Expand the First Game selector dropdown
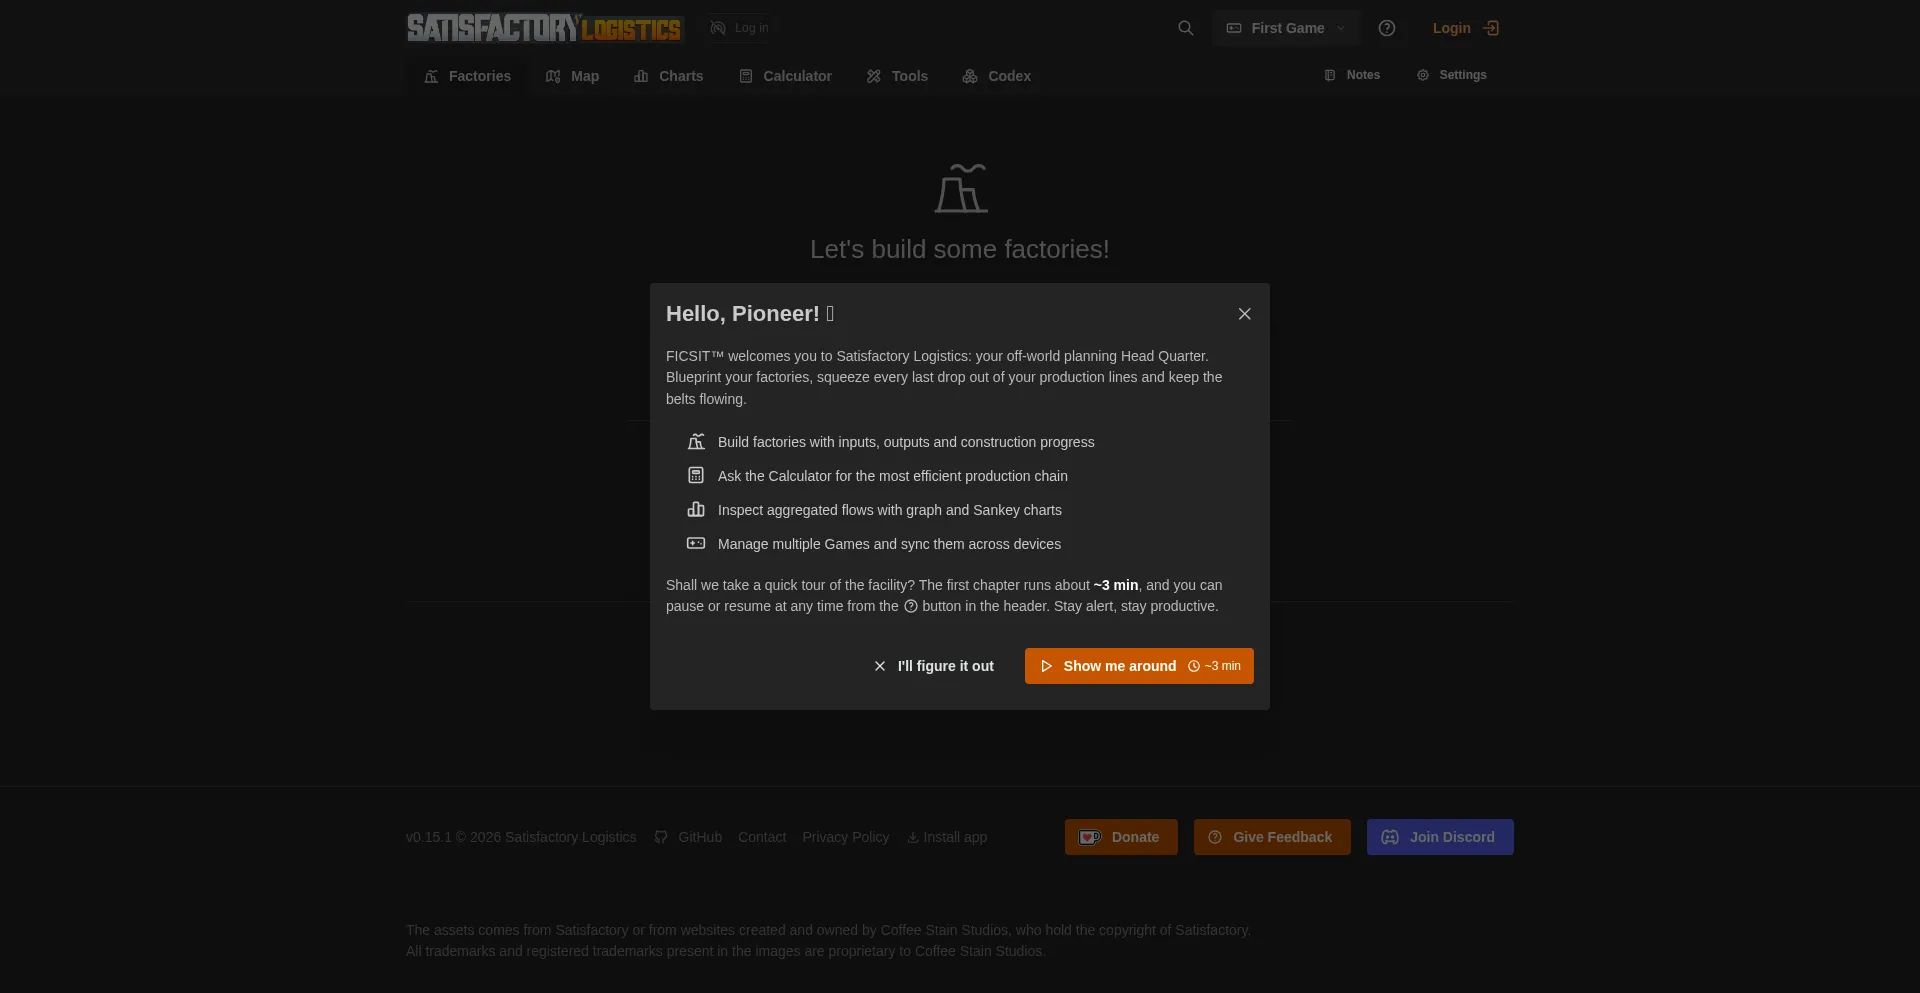This screenshot has width=1920, height=993. point(1286,28)
